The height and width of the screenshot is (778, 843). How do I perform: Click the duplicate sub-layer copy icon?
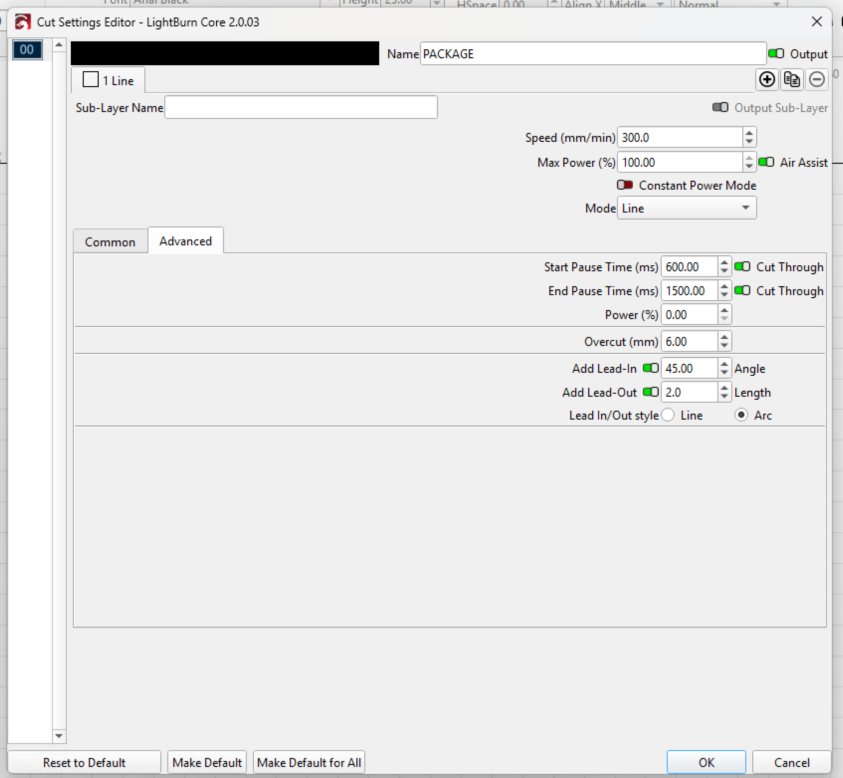tap(792, 80)
